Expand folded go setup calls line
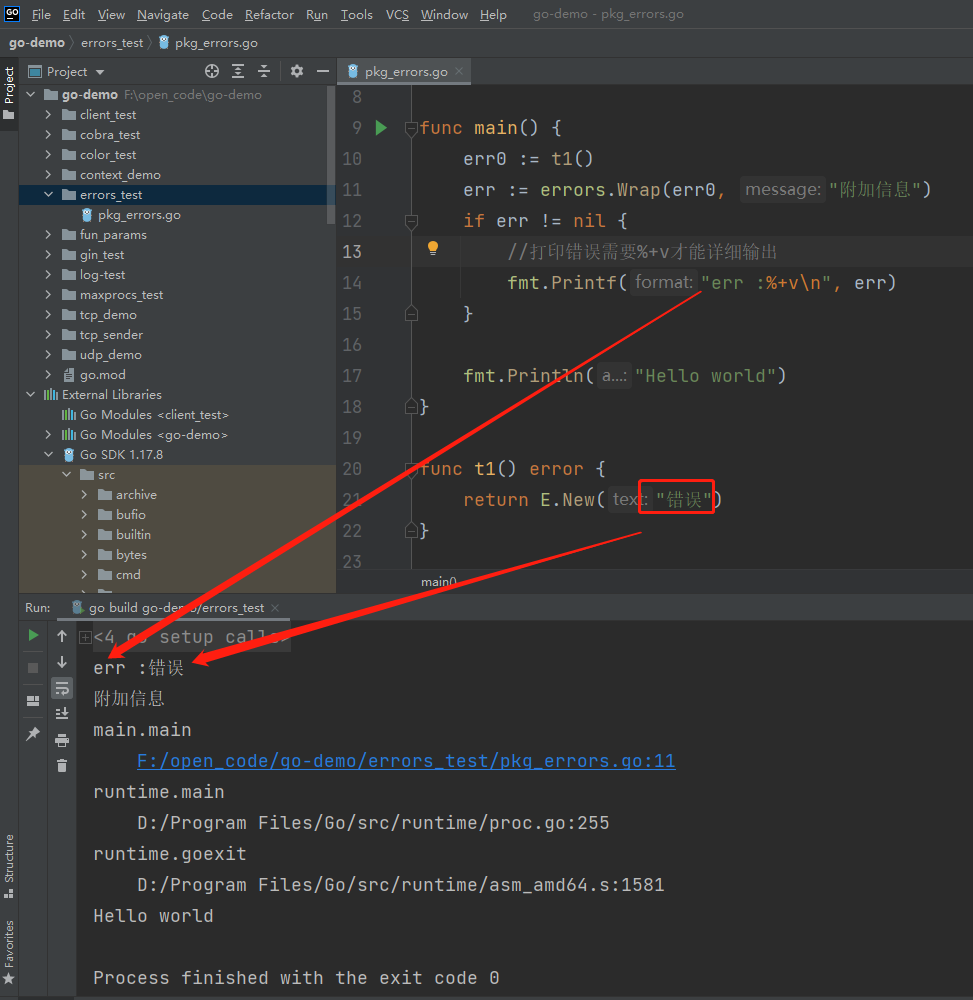Viewport: 973px width, 1000px height. (85, 637)
